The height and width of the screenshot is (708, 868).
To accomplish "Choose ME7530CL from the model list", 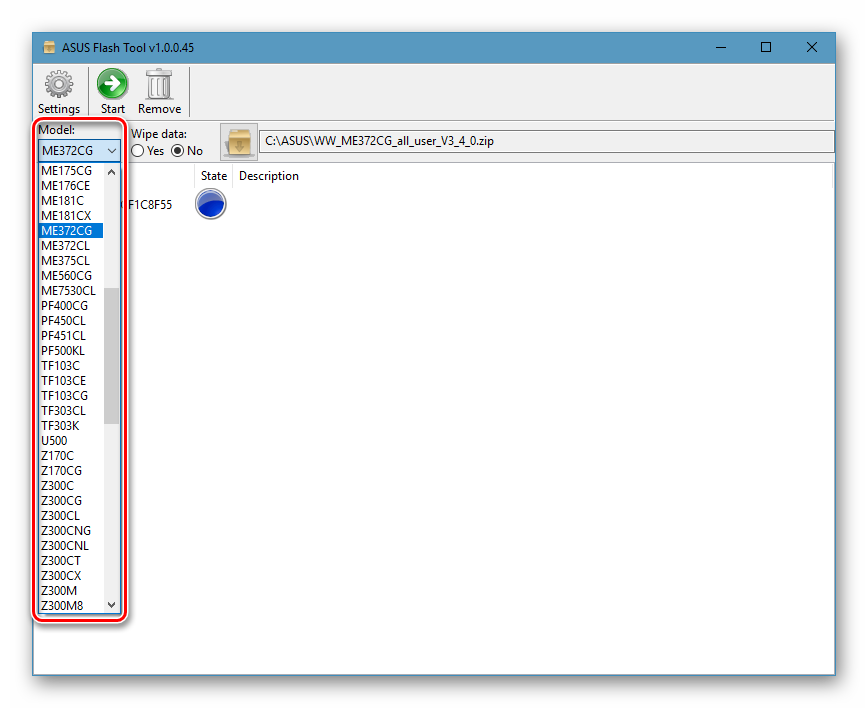I will point(71,290).
